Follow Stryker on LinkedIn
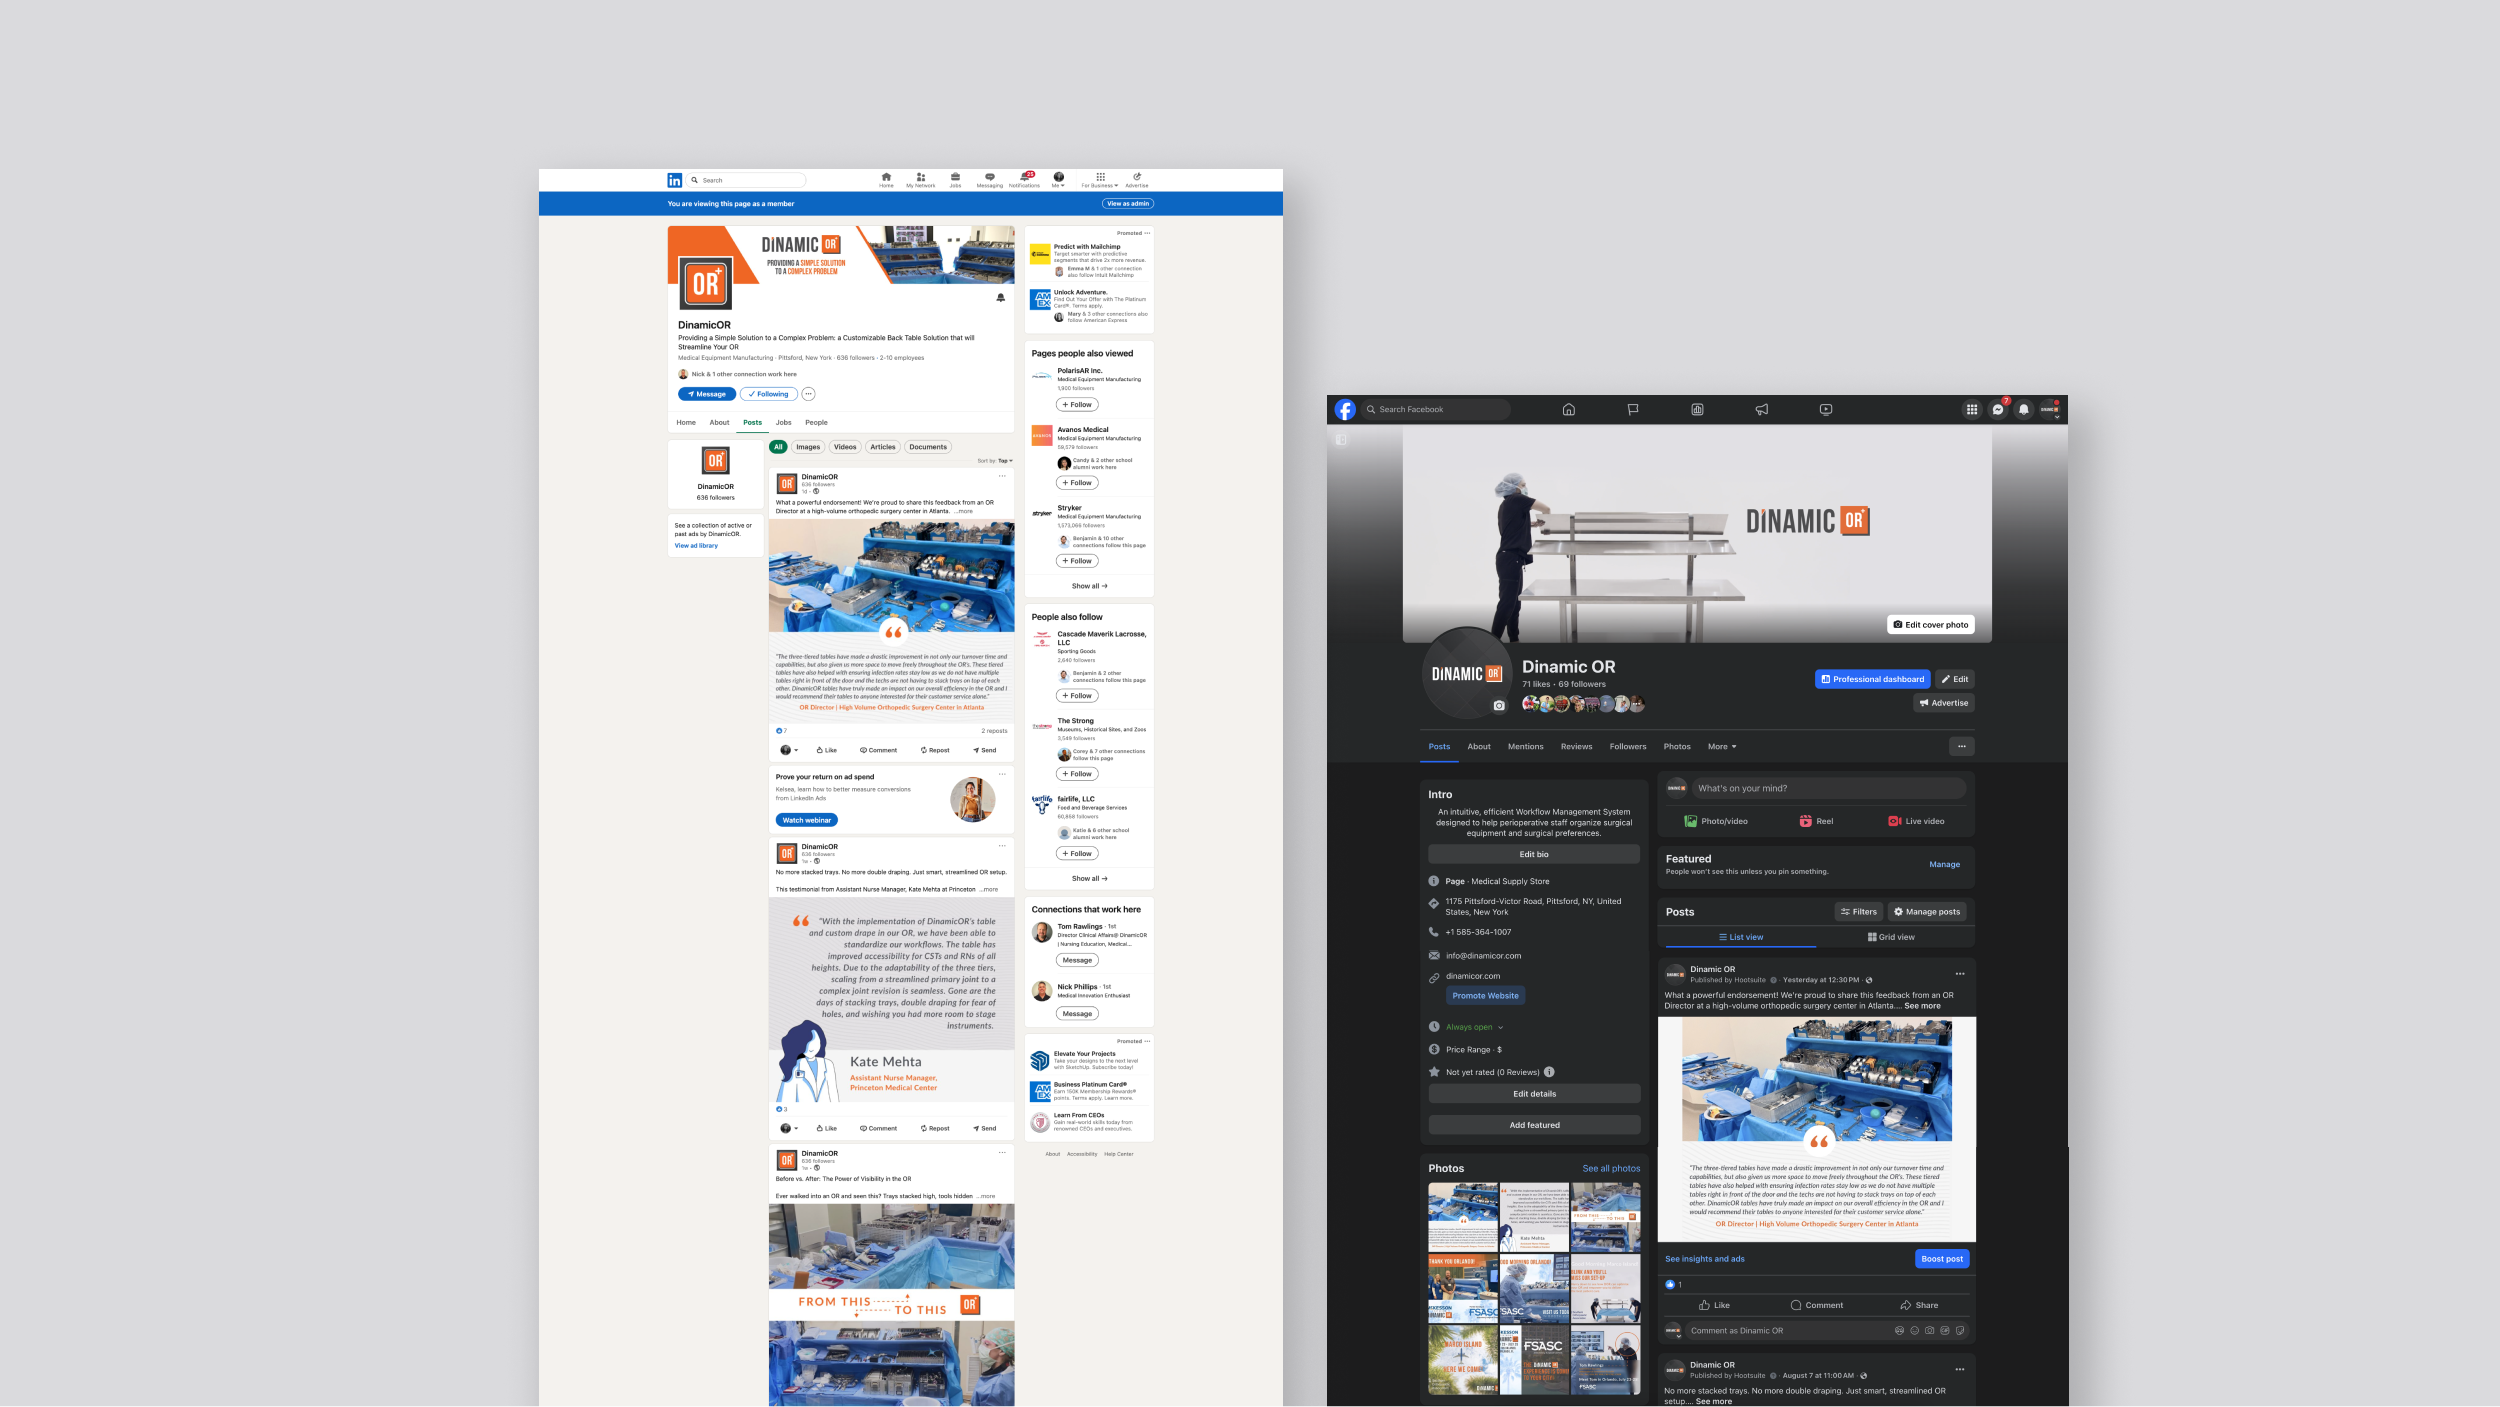The width and height of the screenshot is (2500, 1407). [1077, 561]
